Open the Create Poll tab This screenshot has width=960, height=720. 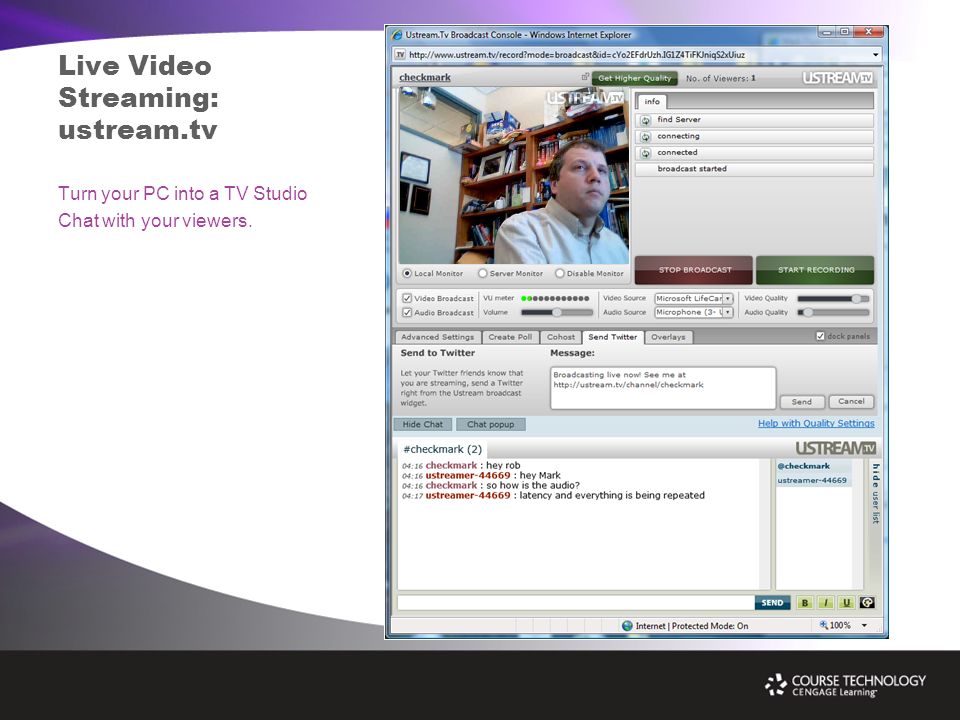tap(510, 337)
